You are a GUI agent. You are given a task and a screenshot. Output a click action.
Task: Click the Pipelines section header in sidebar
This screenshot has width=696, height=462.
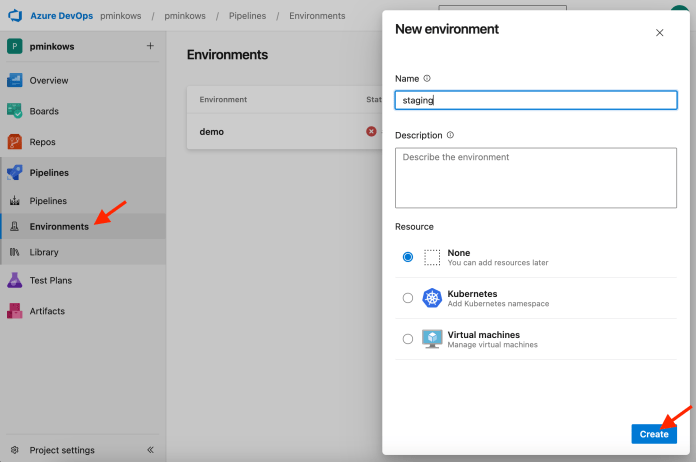49,173
